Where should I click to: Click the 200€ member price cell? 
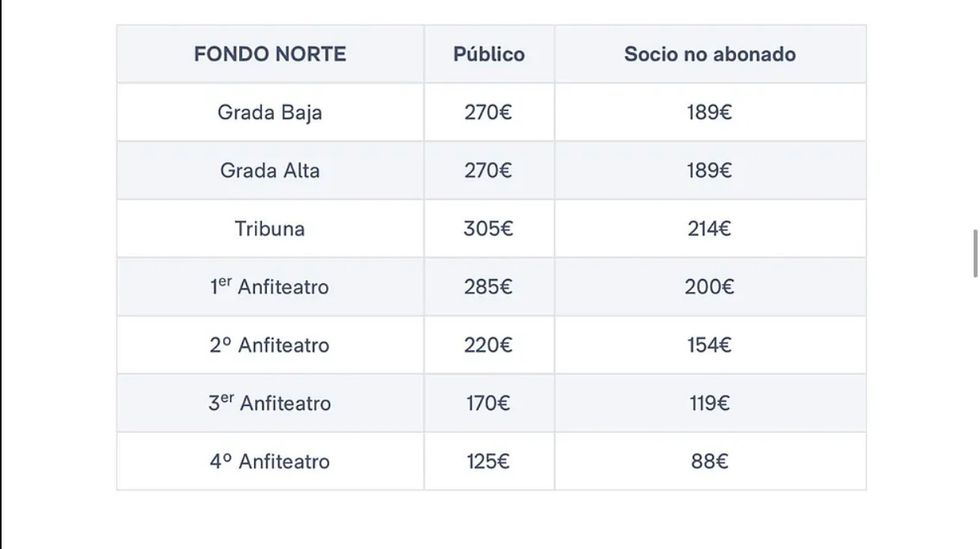710,287
